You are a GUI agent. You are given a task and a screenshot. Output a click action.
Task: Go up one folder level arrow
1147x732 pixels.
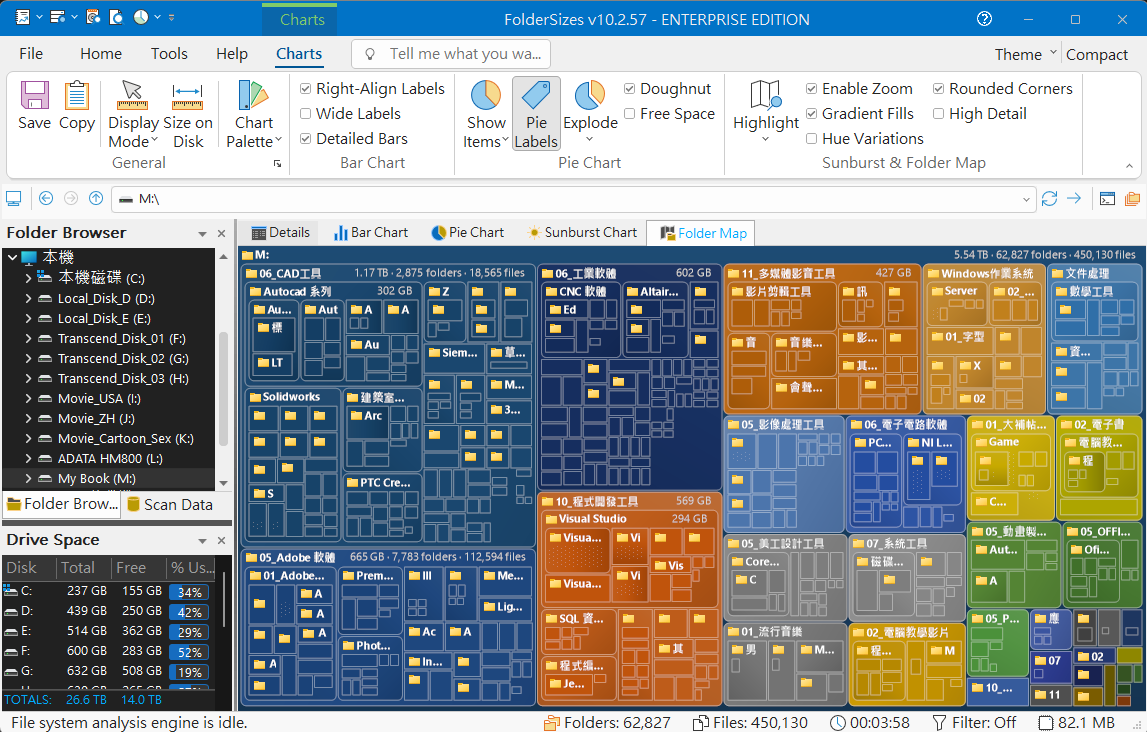tap(96, 198)
